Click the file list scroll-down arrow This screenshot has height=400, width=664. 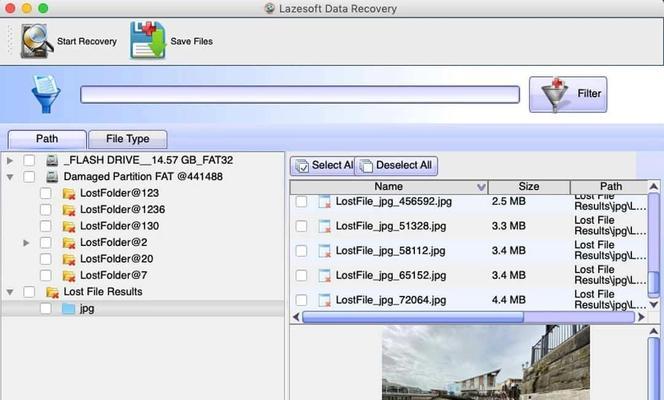[654, 304]
